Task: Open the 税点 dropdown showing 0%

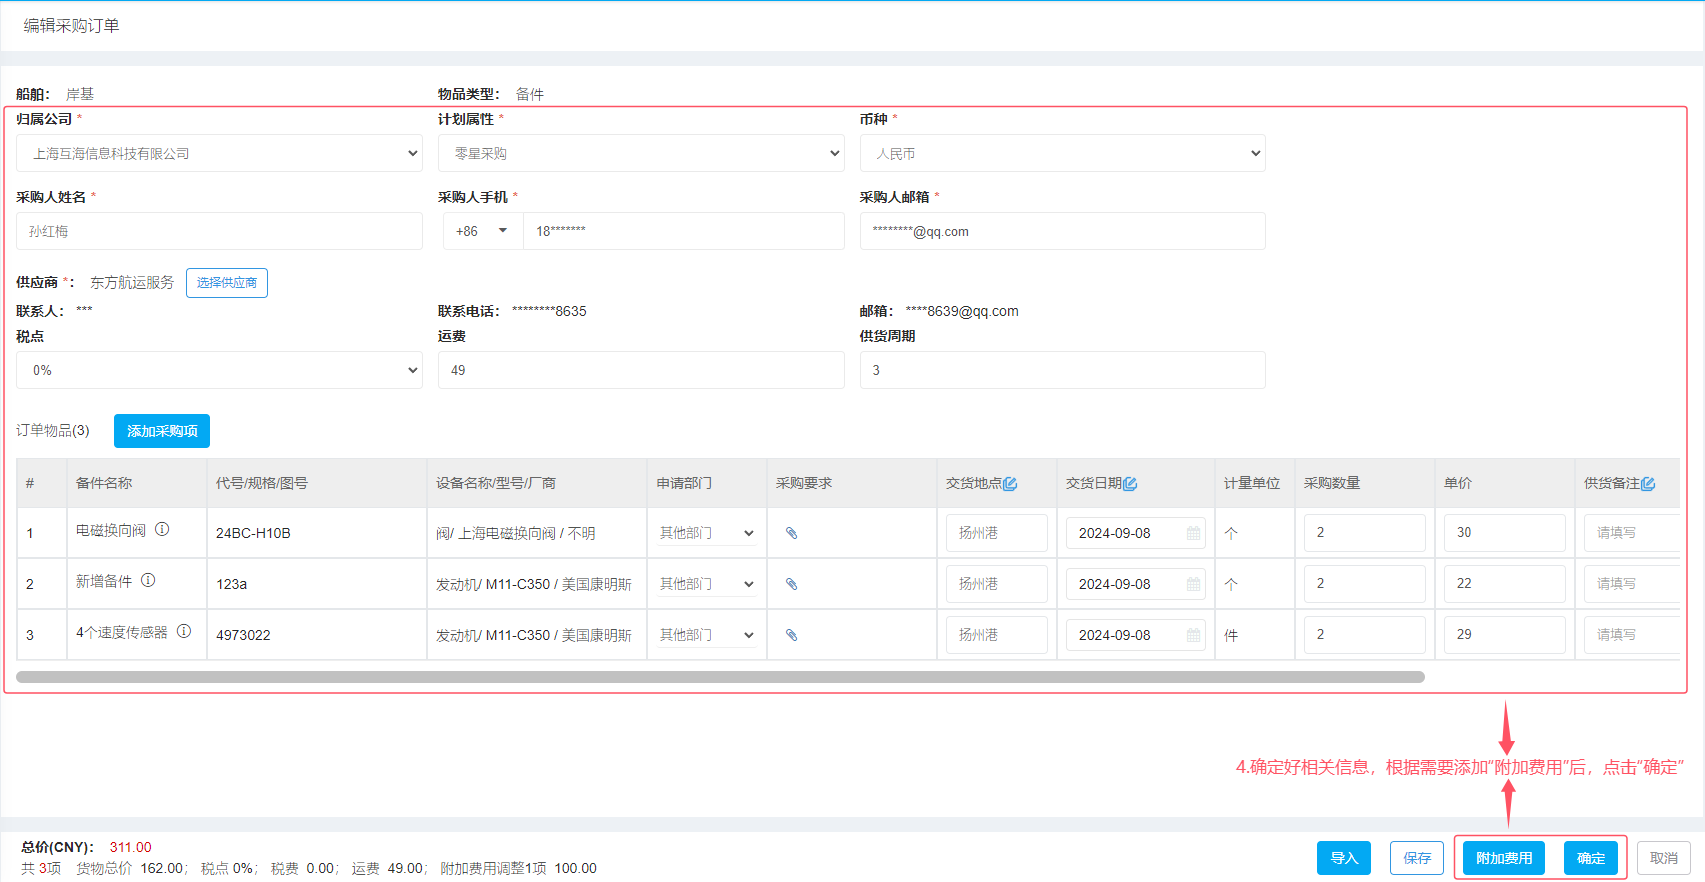Action: click(x=219, y=370)
